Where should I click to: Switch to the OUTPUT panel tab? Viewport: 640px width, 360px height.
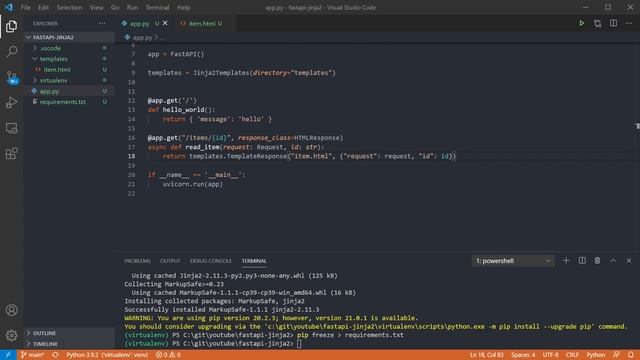(170, 261)
